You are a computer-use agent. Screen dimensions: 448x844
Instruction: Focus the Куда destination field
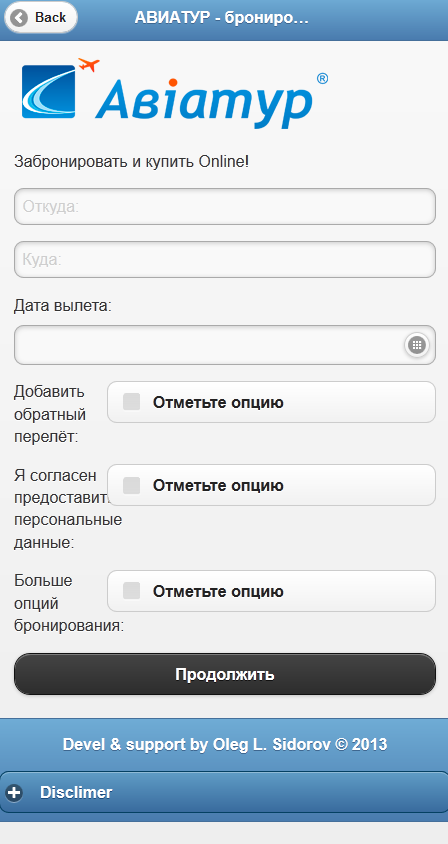[225, 259]
